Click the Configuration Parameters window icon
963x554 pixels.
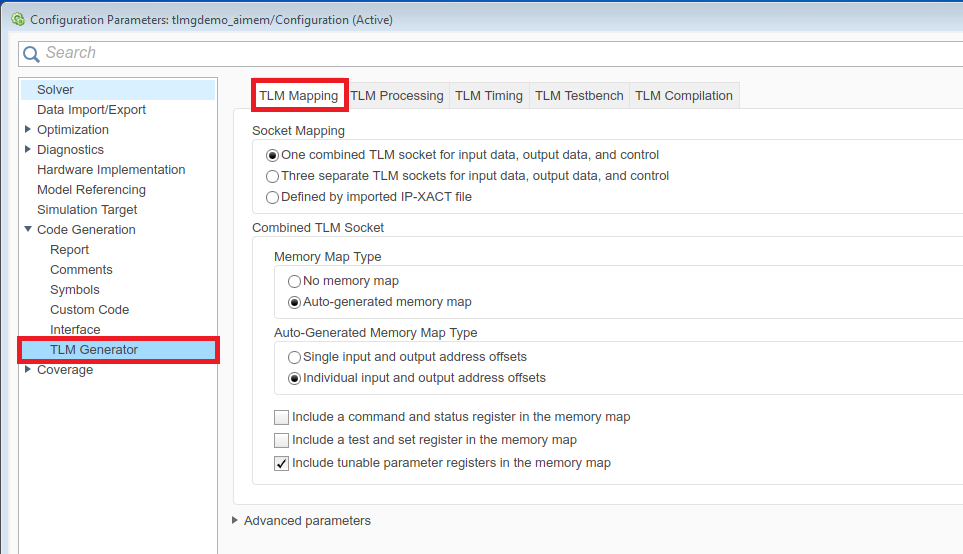coord(17,19)
